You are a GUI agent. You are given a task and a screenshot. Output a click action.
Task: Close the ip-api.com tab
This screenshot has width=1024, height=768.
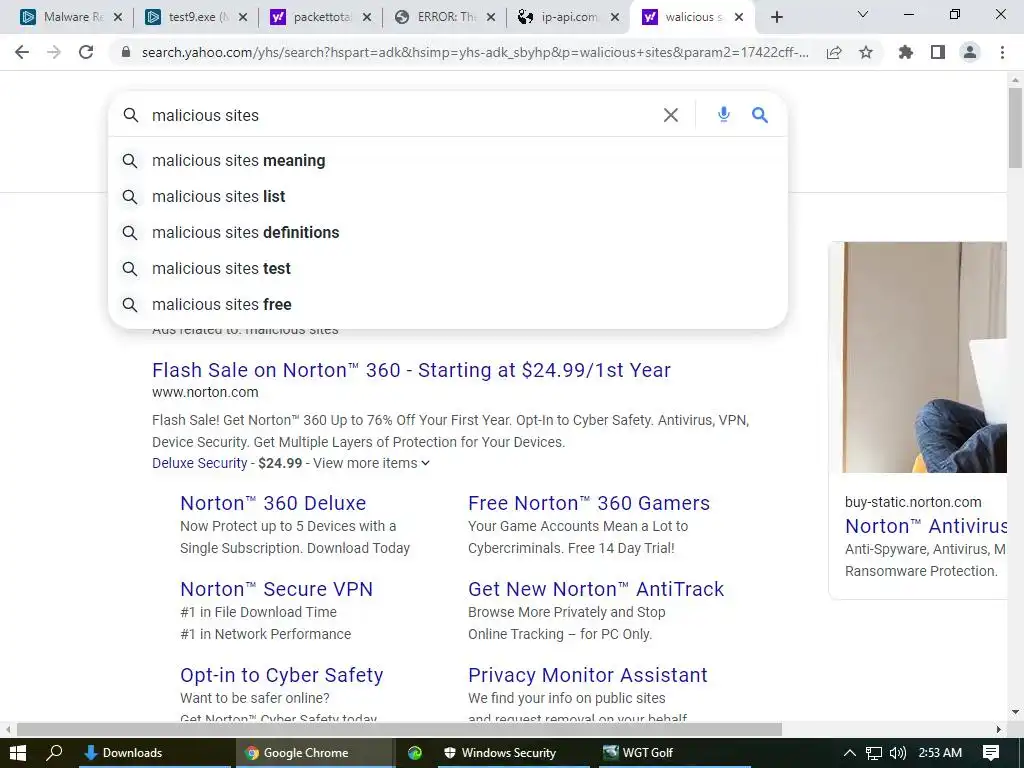pyautogui.click(x=615, y=17)
